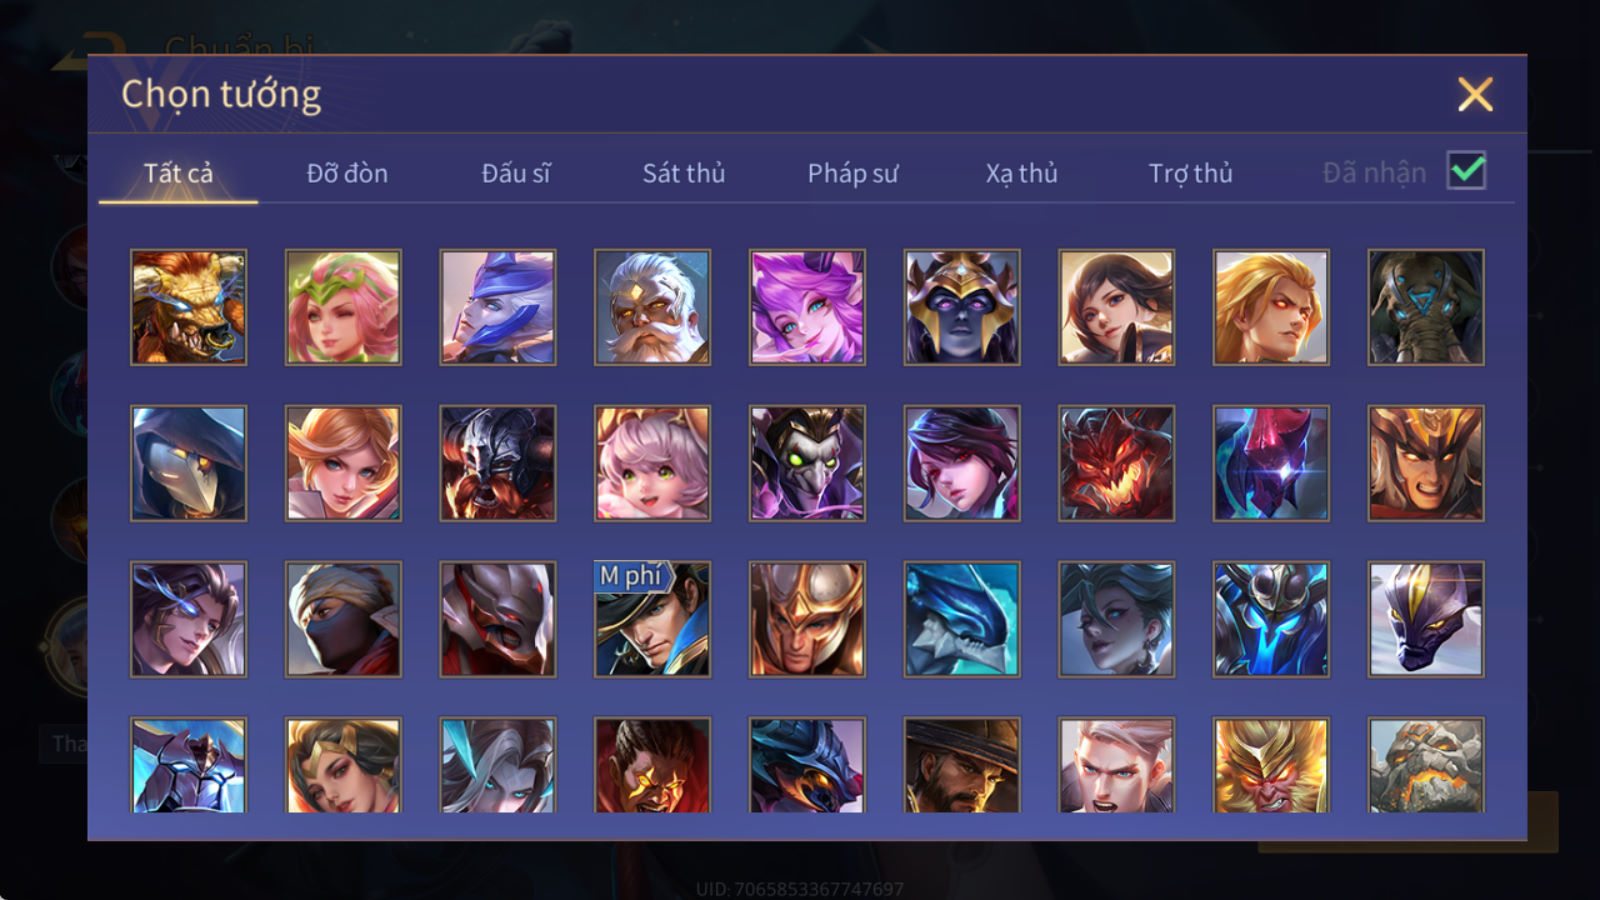Image resolution: width=1600 pixels, height=900 pixels.
Task: Choose the pink-haired girl with green headband
Action: coord(343,307)
